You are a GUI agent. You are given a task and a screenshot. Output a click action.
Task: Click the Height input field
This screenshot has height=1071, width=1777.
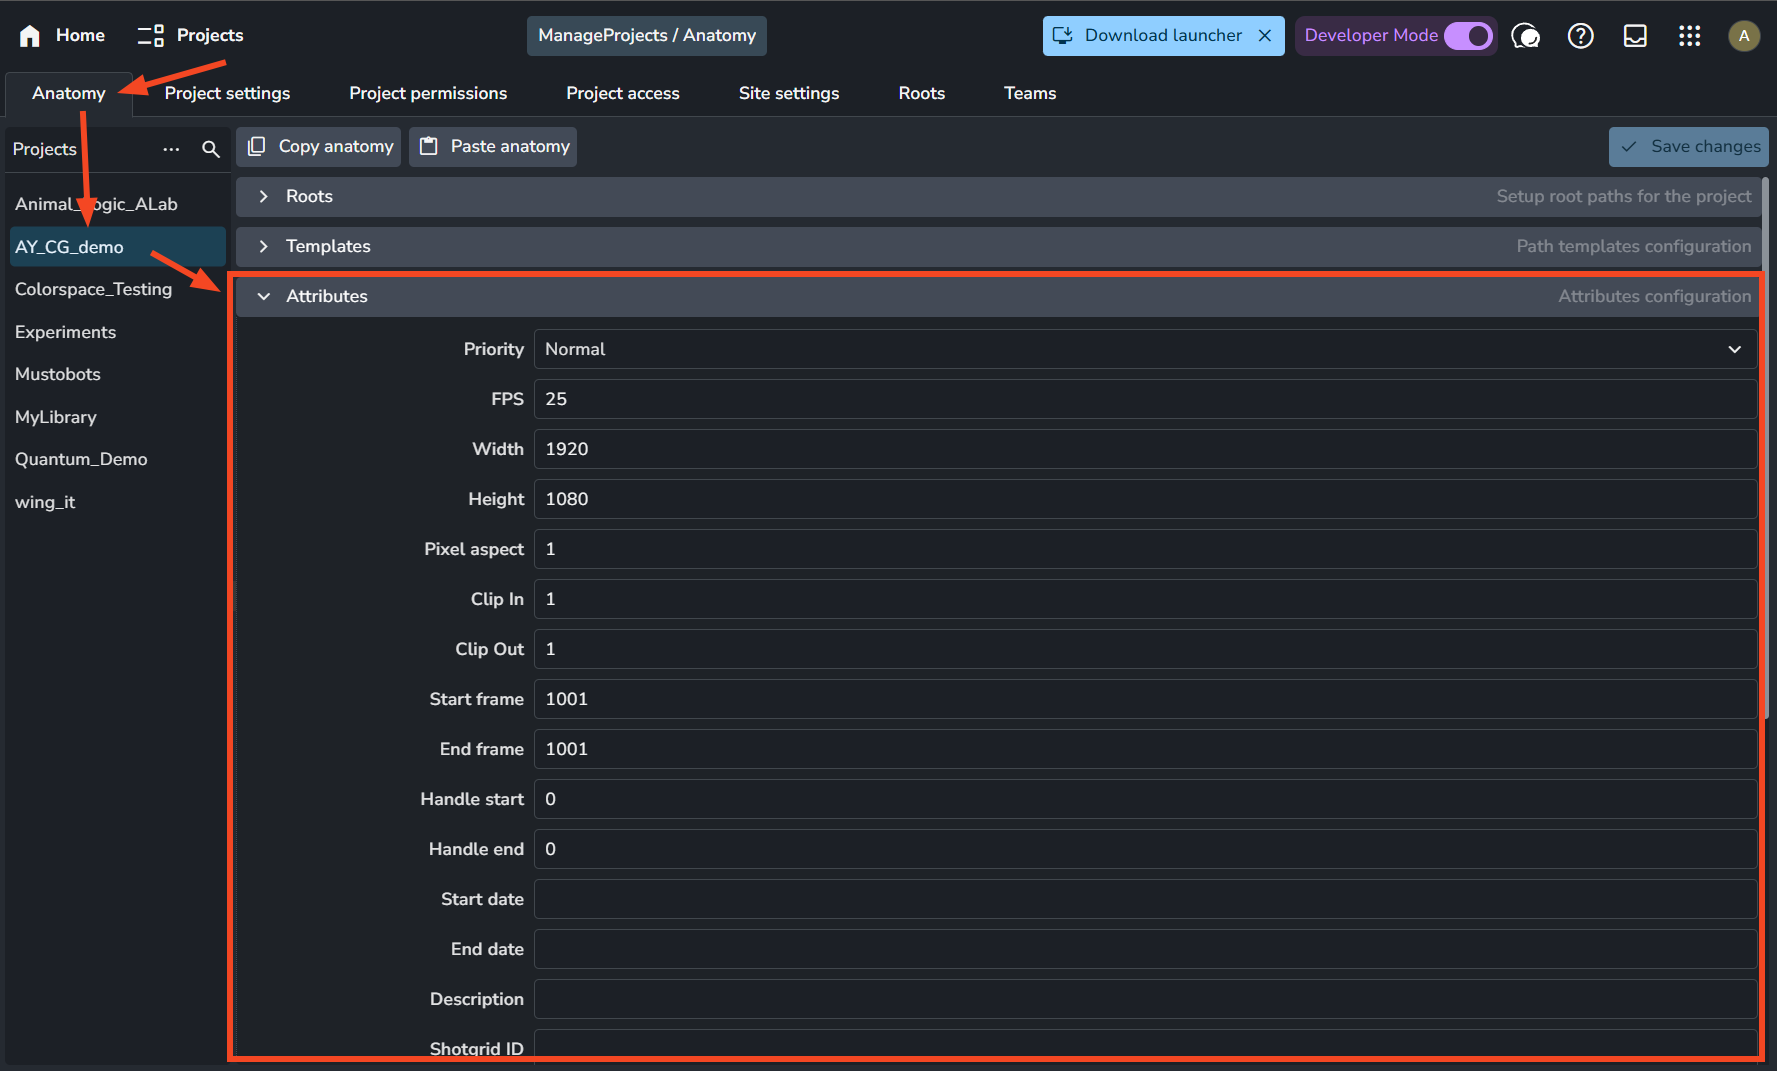coord(1145,499)
